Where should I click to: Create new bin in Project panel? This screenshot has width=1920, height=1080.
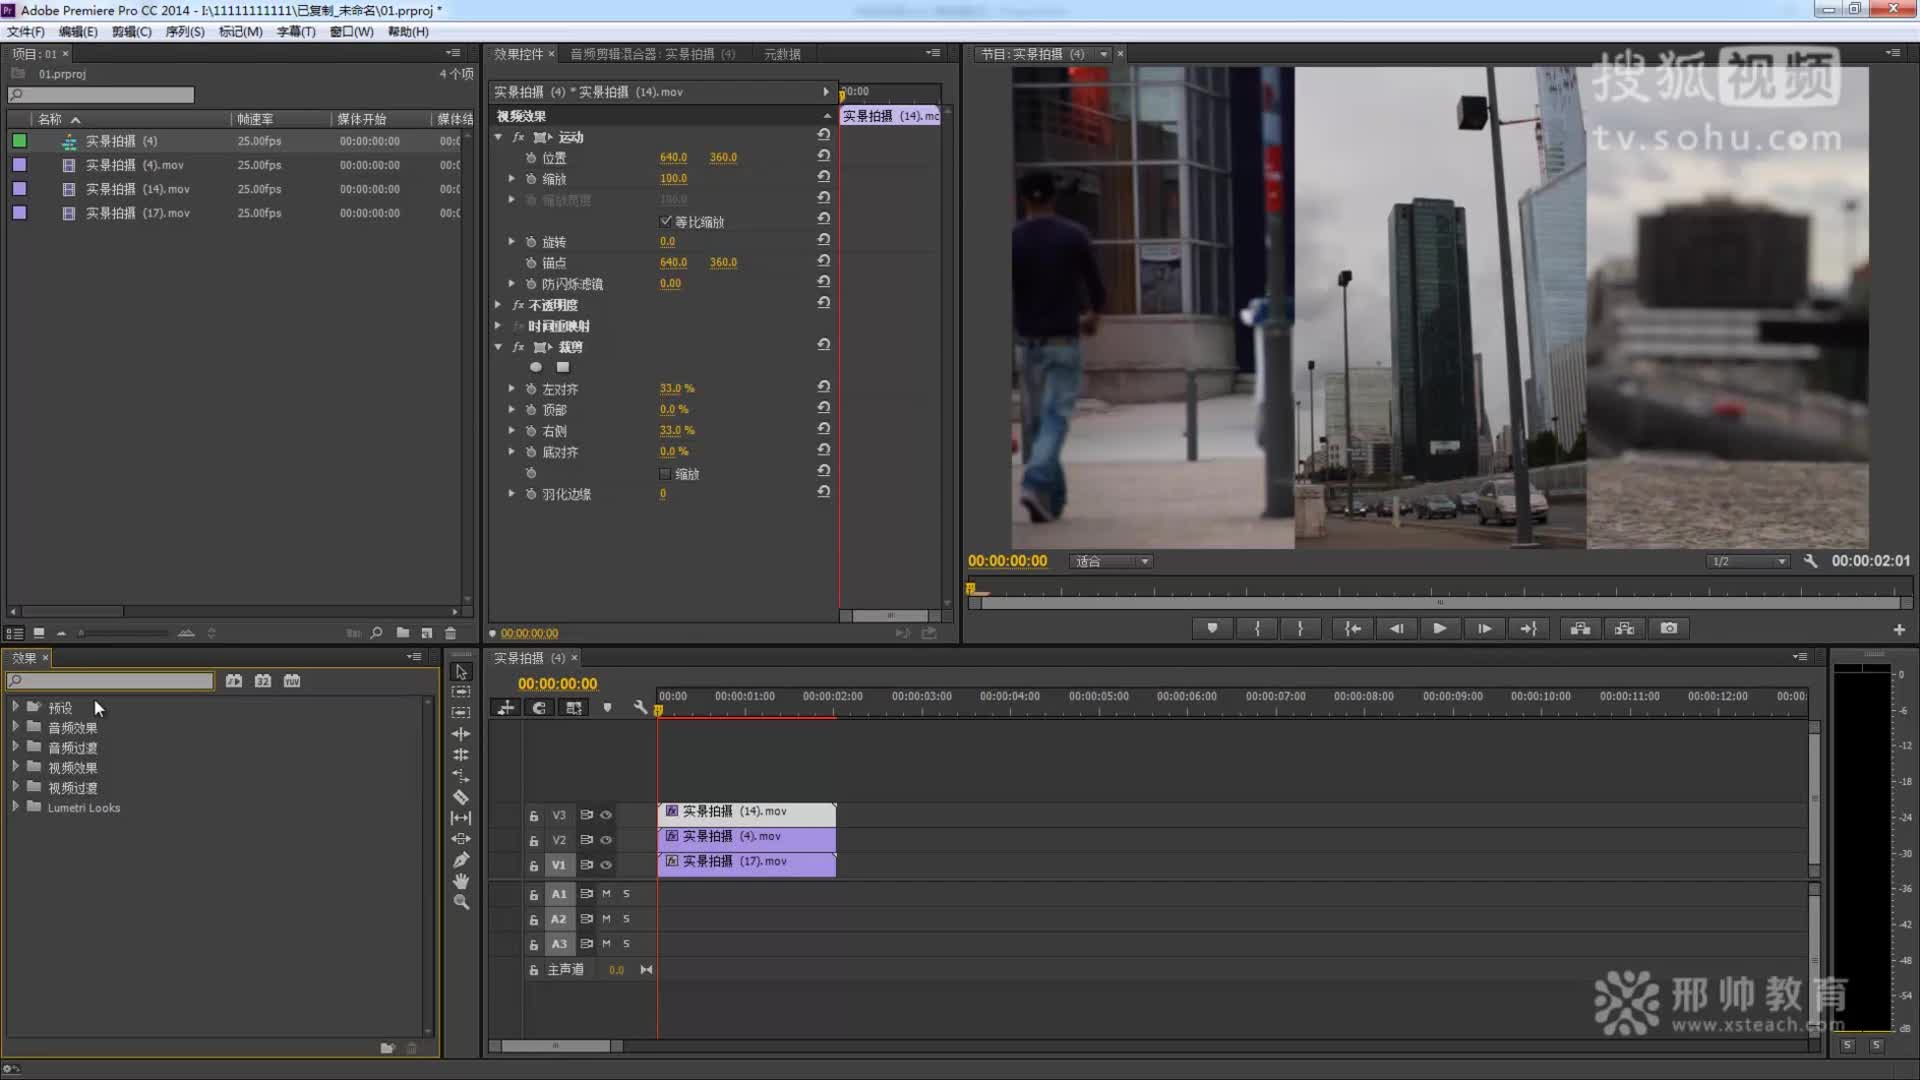tap(402, 633)
